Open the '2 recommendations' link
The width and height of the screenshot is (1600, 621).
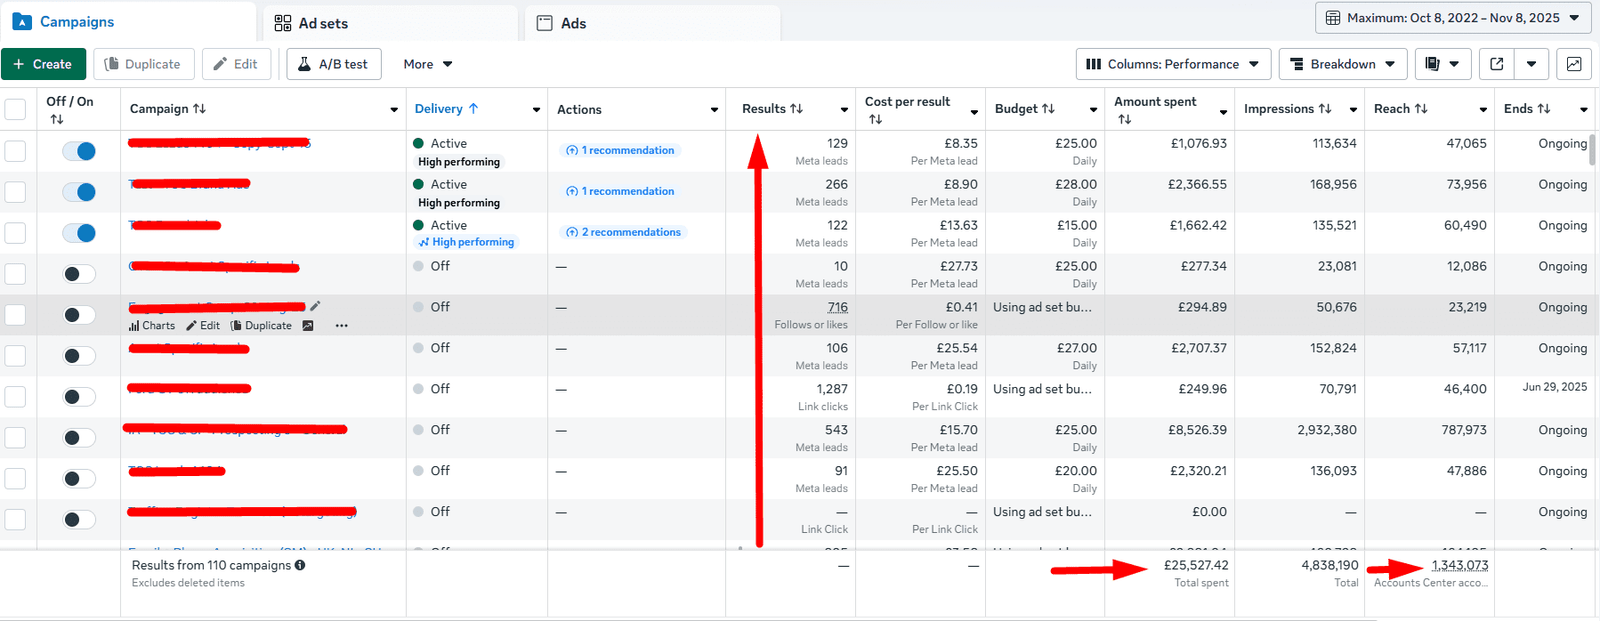coord(624,232)
